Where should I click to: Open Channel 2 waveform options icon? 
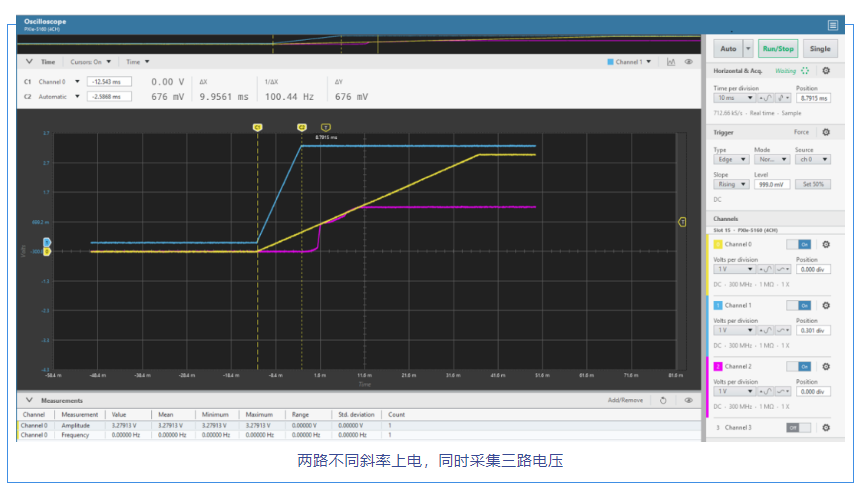pos(783,391)
